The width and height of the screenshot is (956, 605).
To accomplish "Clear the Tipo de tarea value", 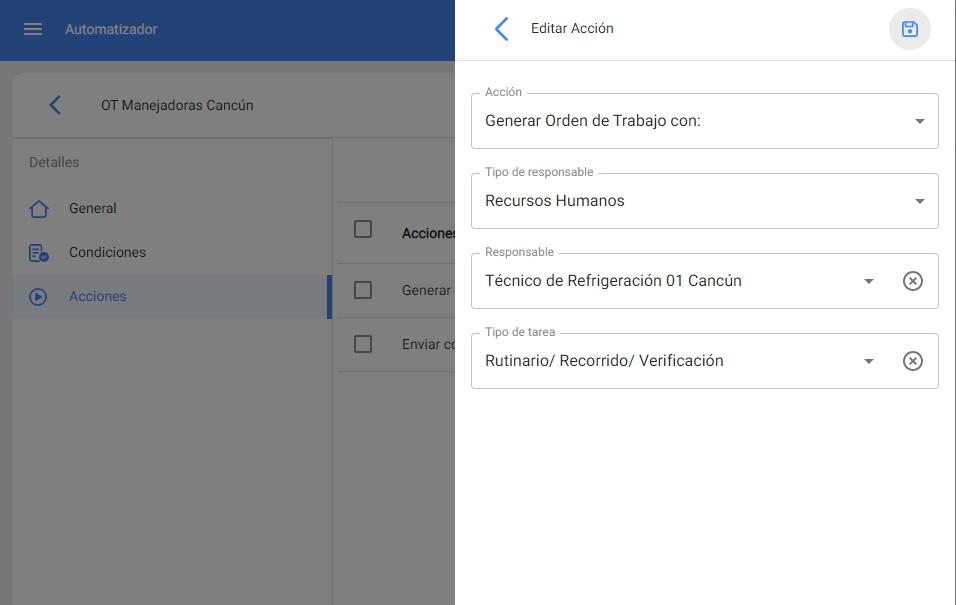I will [912, 361].
